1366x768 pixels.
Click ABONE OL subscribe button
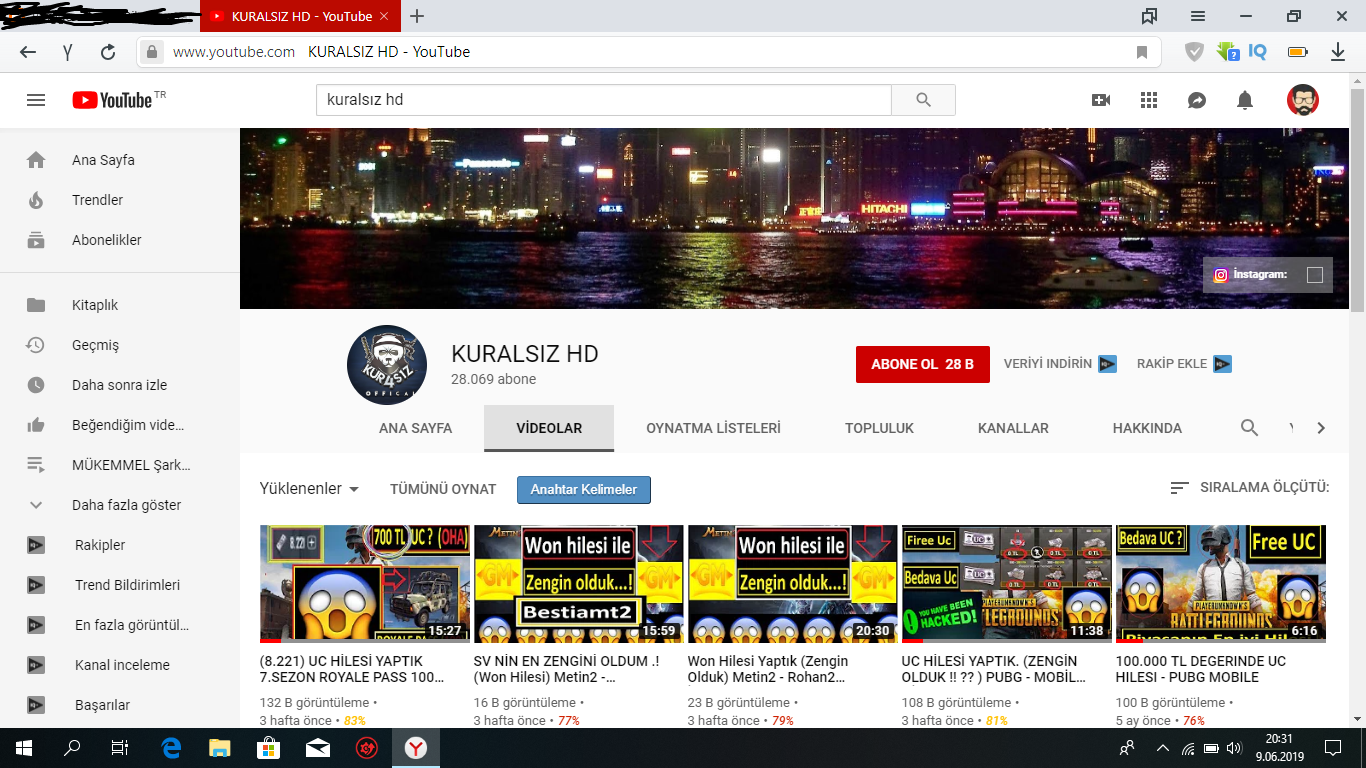click(x=922, y=364)
